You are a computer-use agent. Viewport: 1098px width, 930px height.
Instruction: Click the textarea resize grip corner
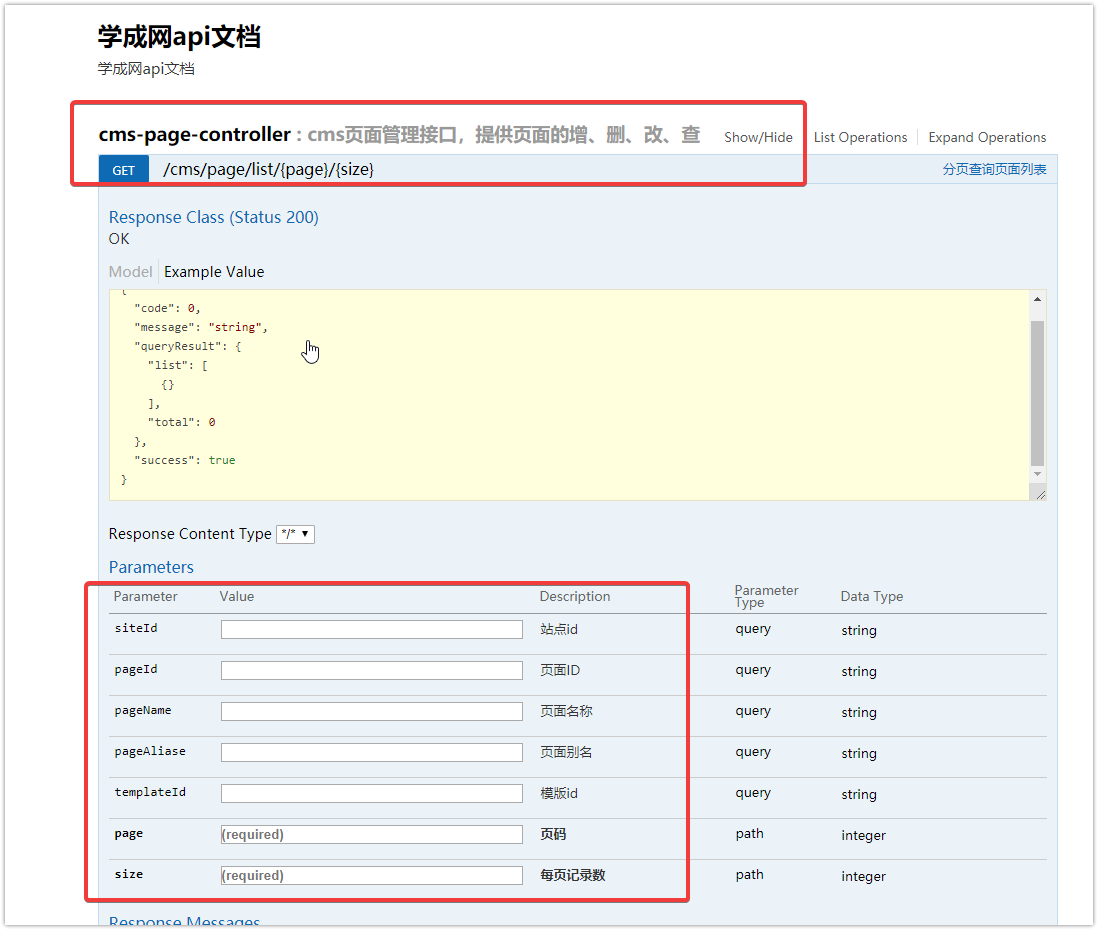point(1040,494)
